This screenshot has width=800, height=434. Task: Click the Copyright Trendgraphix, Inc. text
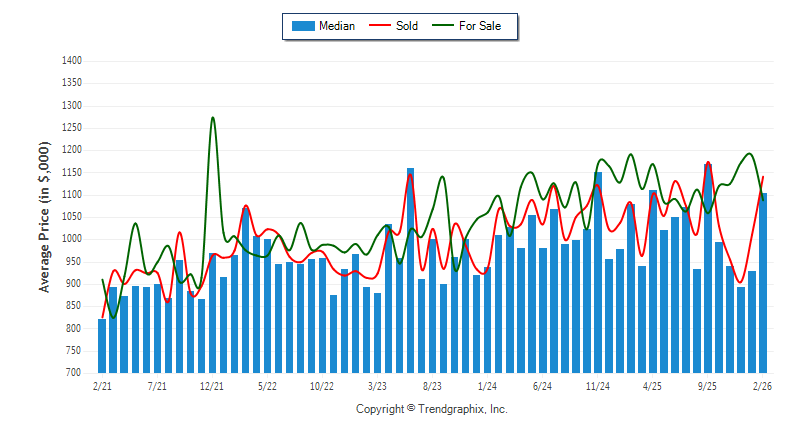point(432,410)
